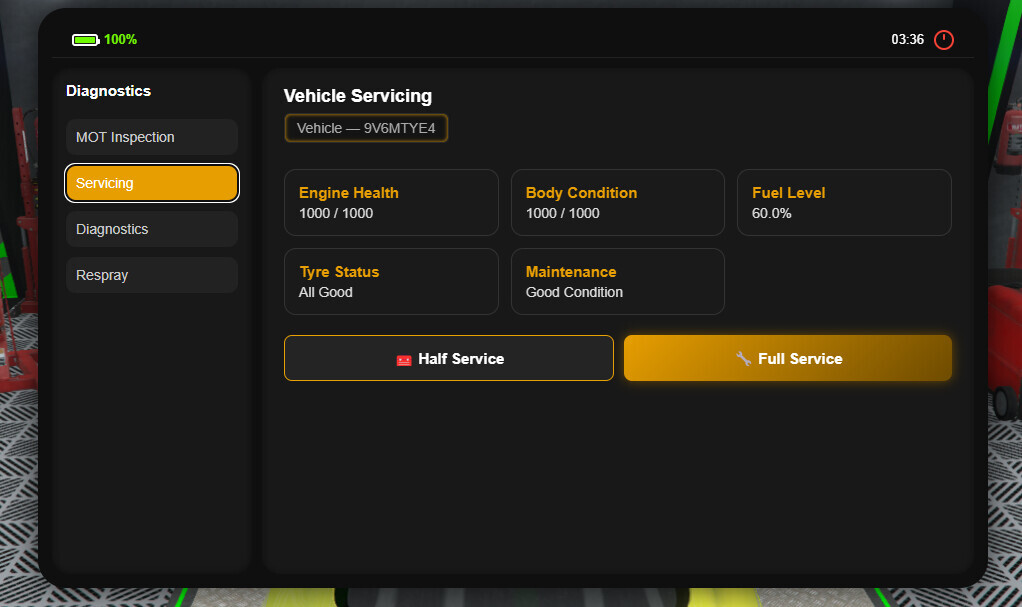Open the Respray section

(152, 275)
